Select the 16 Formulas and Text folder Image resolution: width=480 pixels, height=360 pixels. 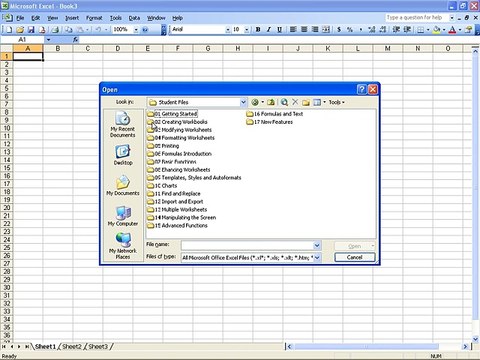coord(275,114)
